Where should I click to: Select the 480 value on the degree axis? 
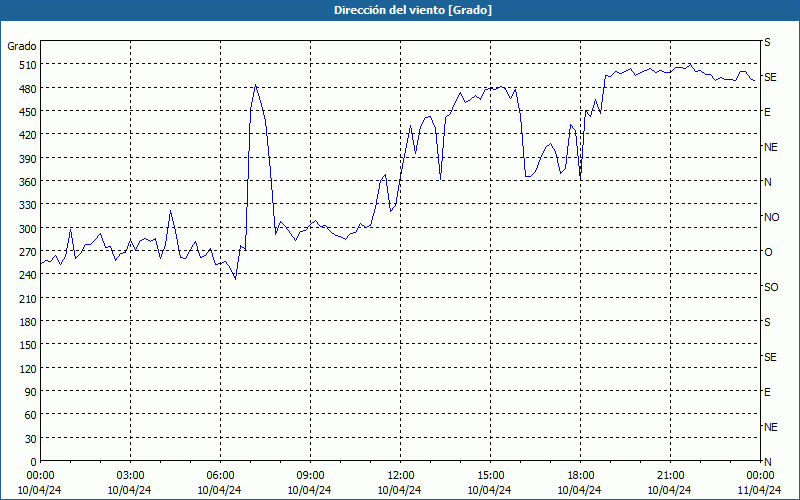pyautogui.click(x=29, y=89)
